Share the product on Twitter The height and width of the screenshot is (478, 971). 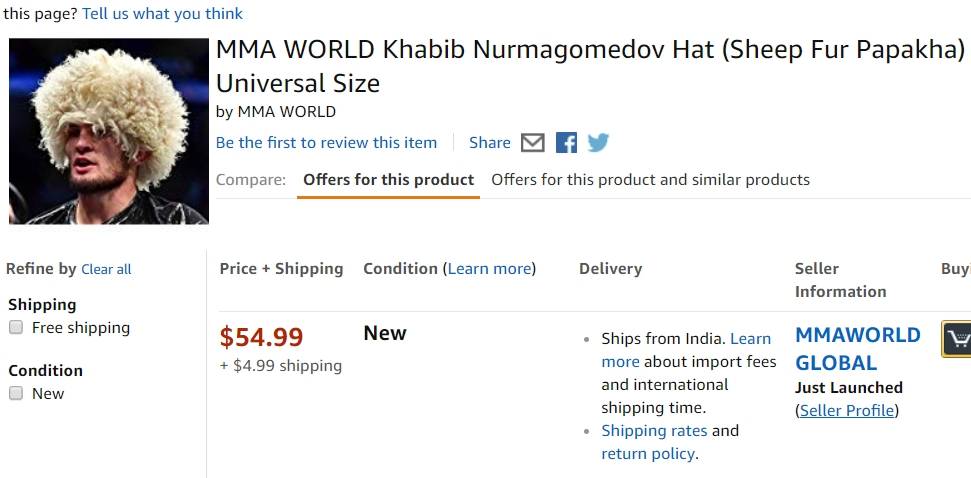pyautogui.click(x=598, y=143)
